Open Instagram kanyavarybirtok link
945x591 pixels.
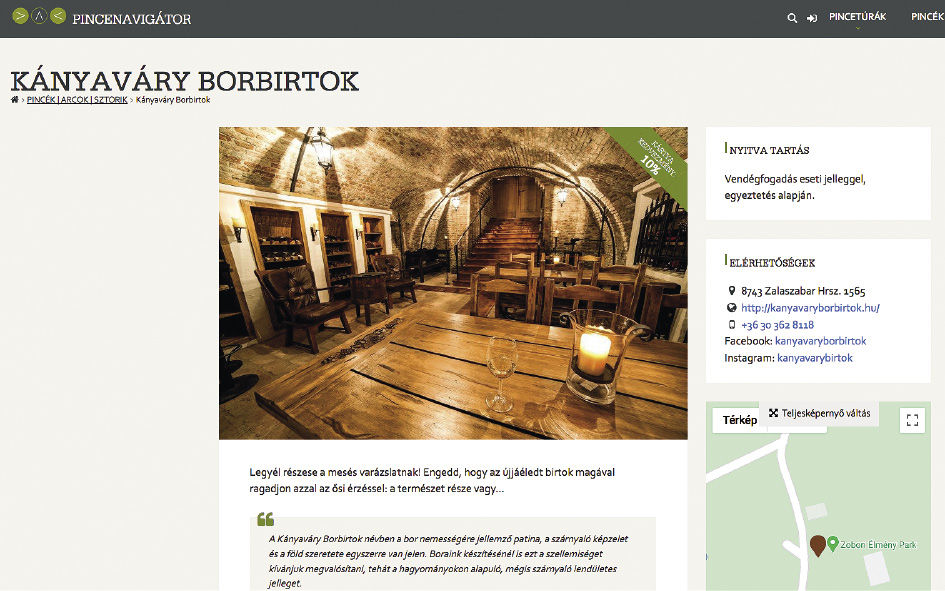coord(814,358)
